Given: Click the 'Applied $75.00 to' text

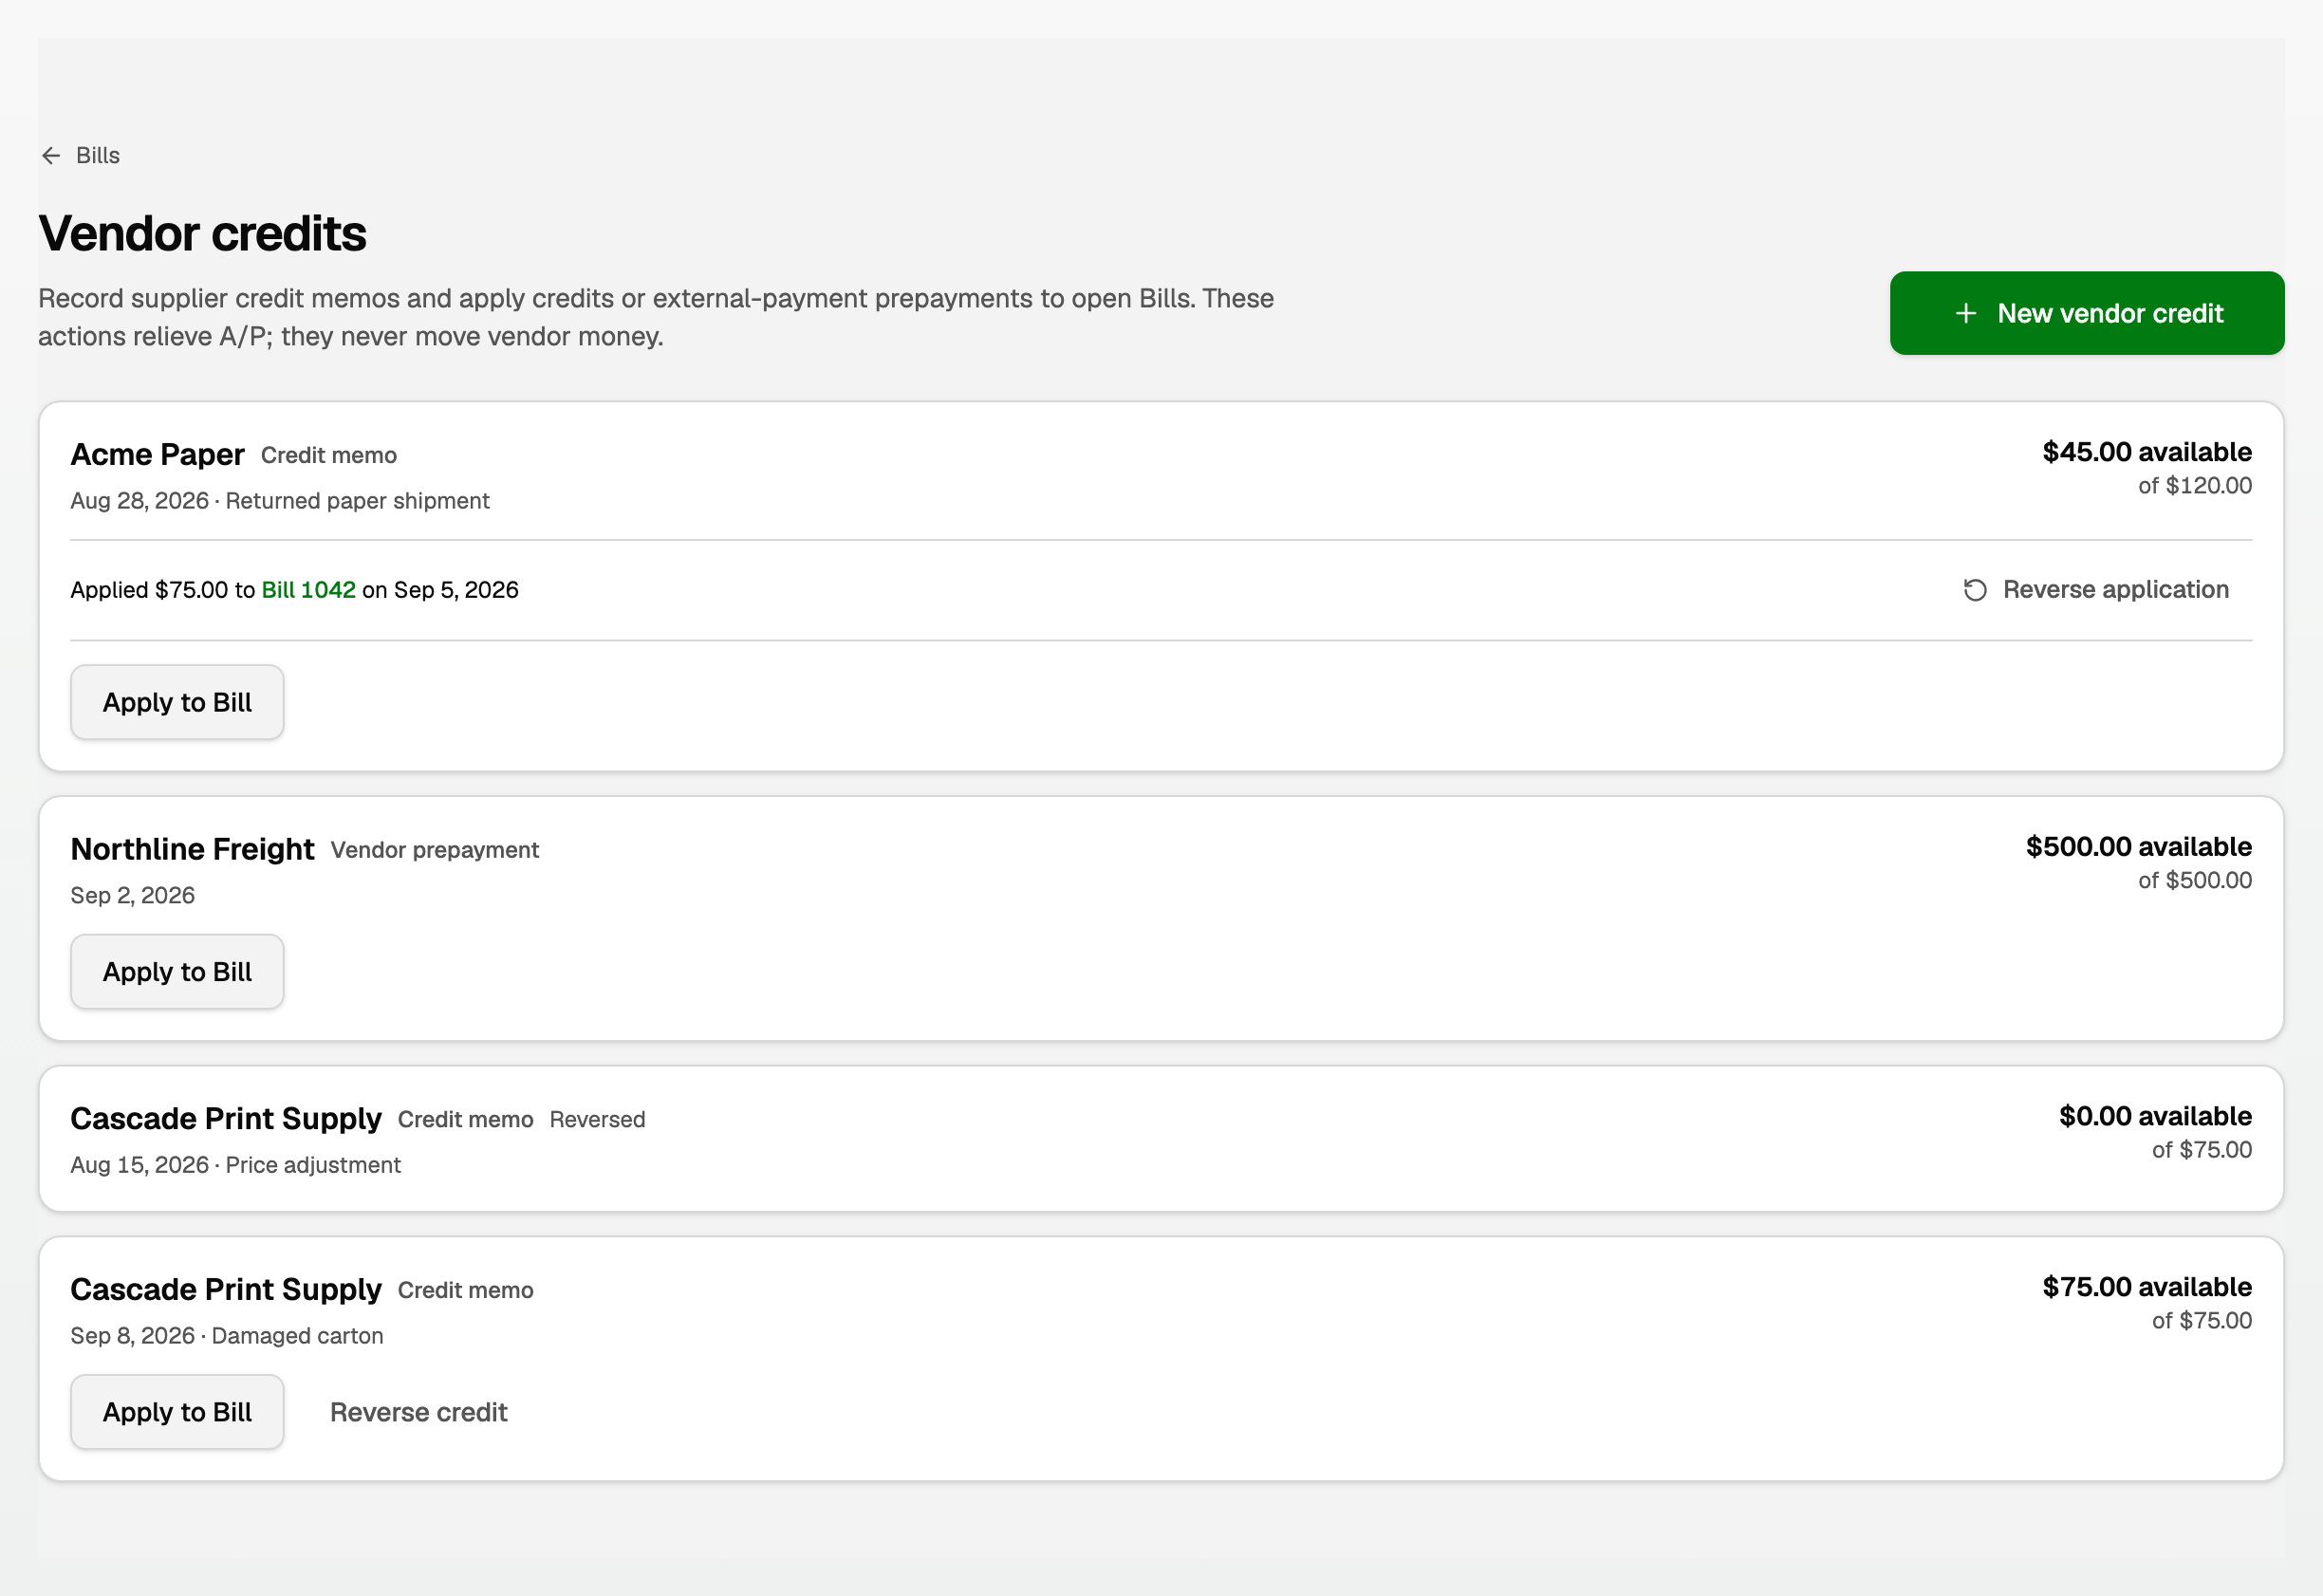Looking at the screenshot, I should [162, 590].
